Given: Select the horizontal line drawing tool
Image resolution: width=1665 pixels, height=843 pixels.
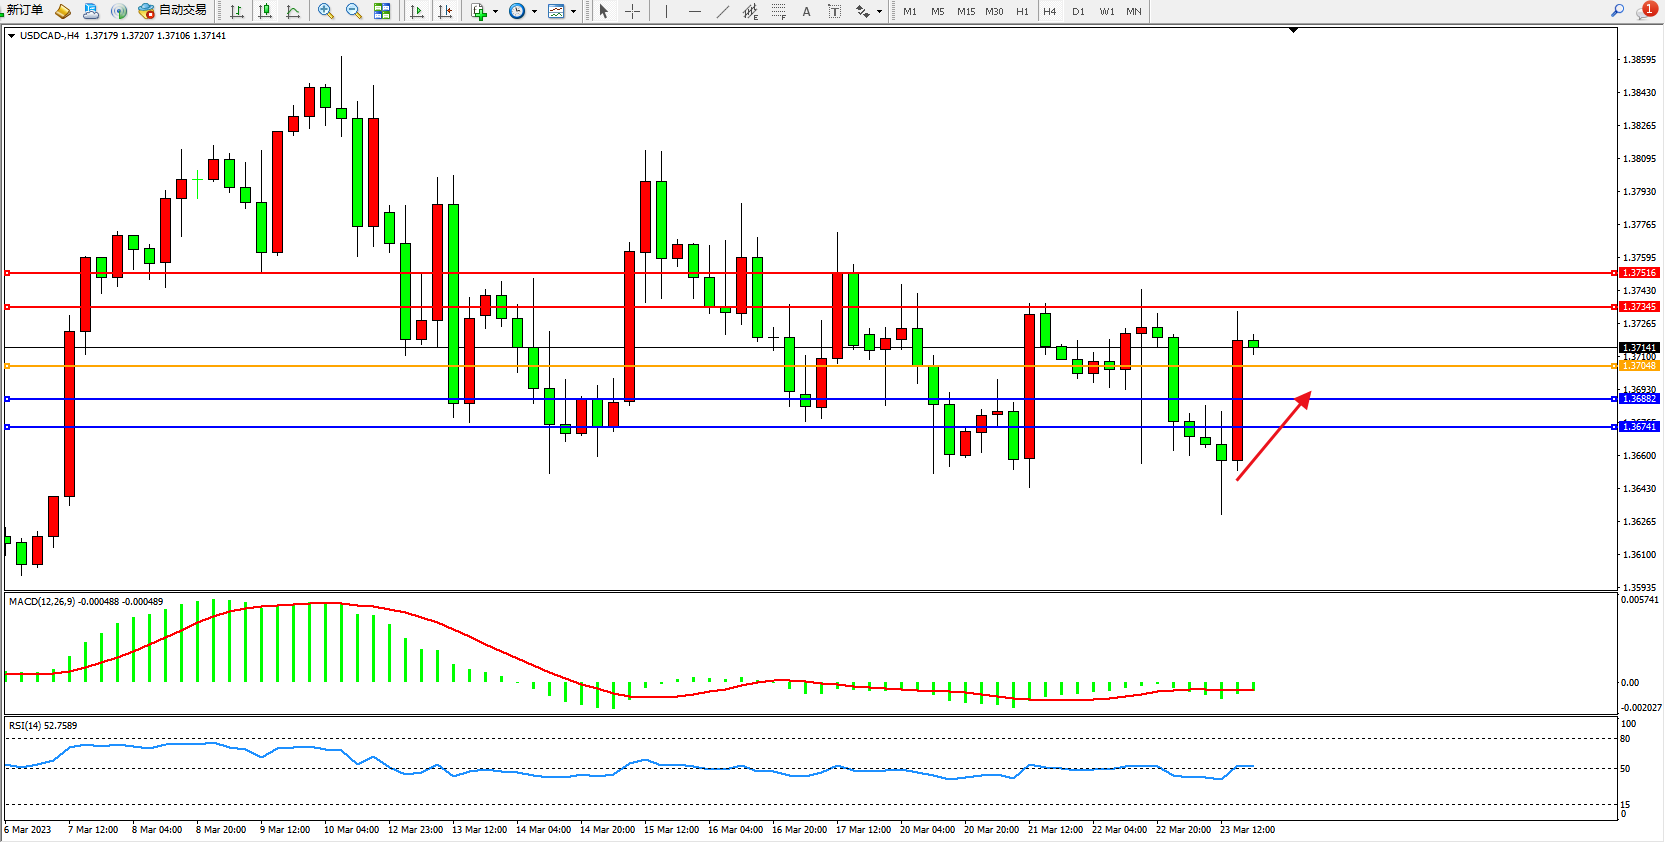Looking at the screenshot, I should click(x=694, y=11).
